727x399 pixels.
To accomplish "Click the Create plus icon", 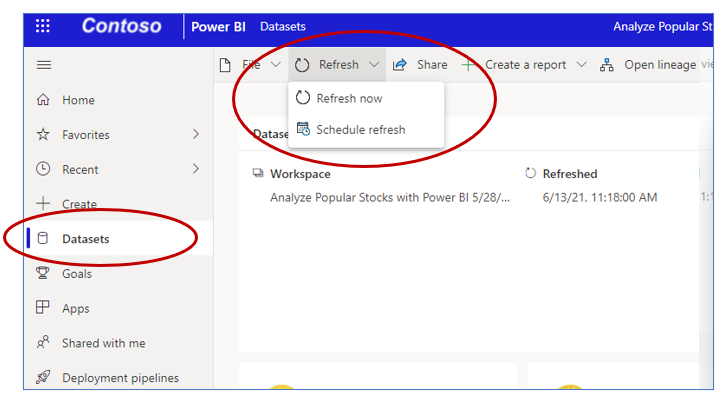I will click(x=43, y=203).
